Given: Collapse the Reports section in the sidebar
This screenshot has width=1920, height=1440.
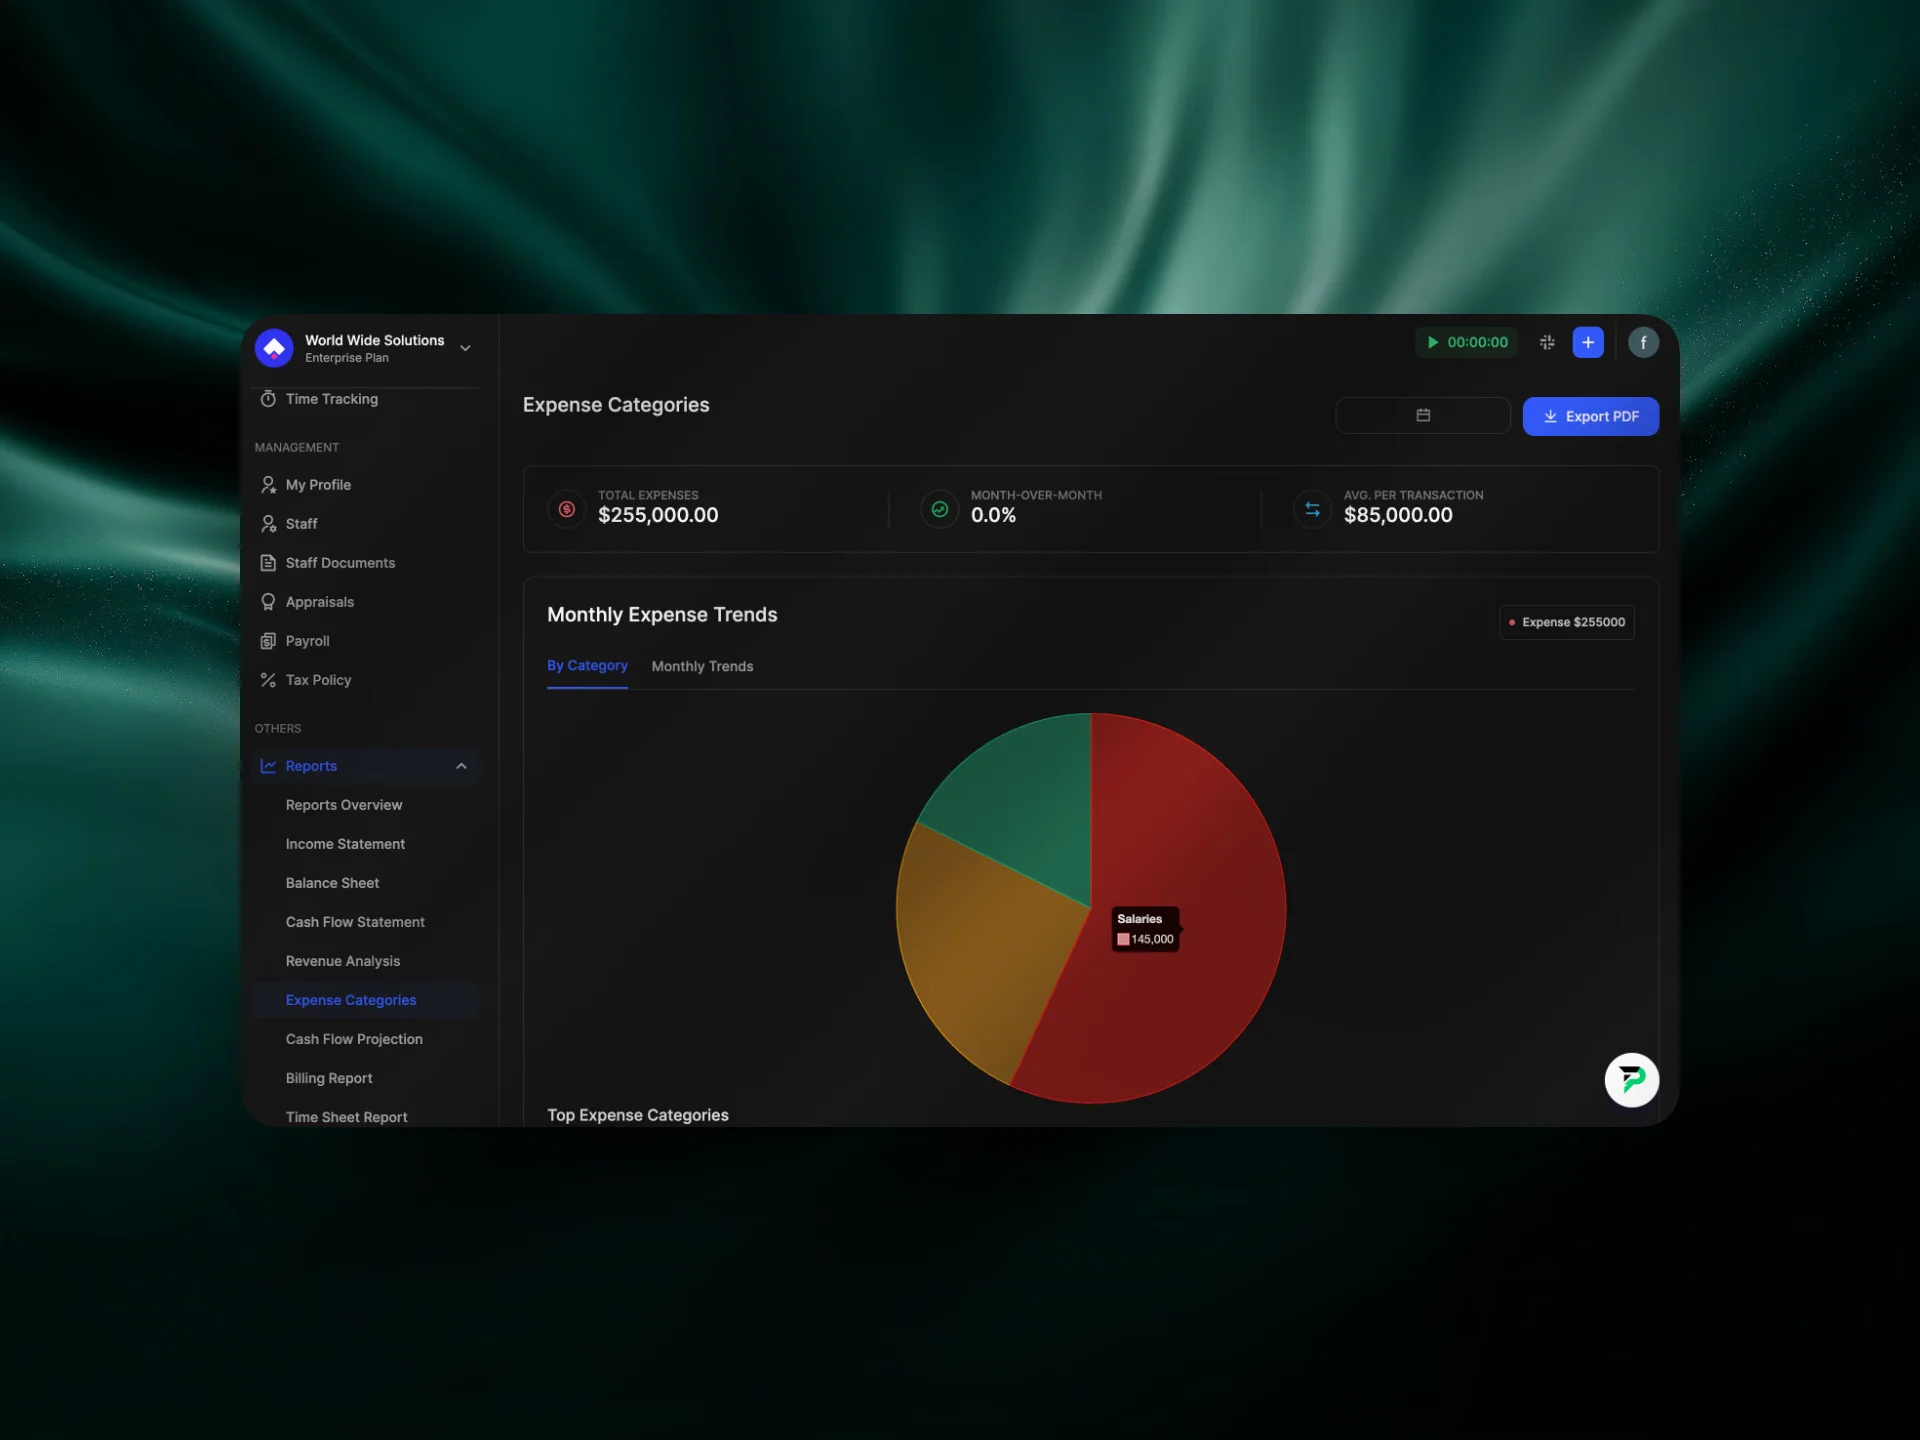Looking at the screenshot, I should [x=461, y=766].
